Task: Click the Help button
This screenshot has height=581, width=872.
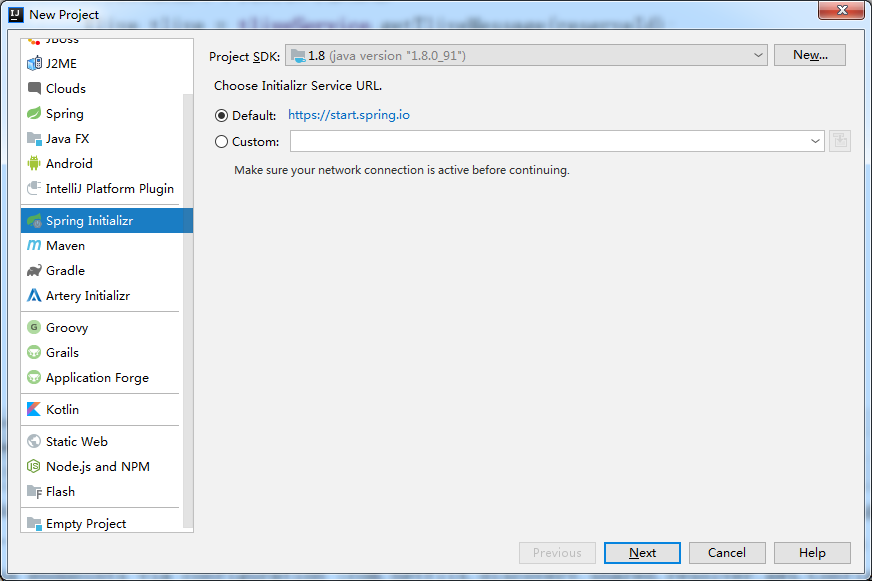Action: (x=812, y=553)
